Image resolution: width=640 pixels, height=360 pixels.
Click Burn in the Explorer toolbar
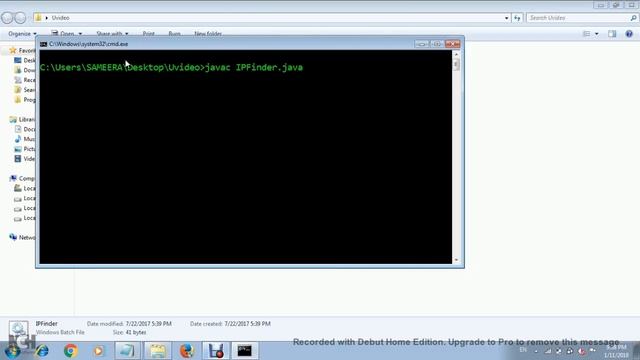pyautogui.click(x=174, y=34)
